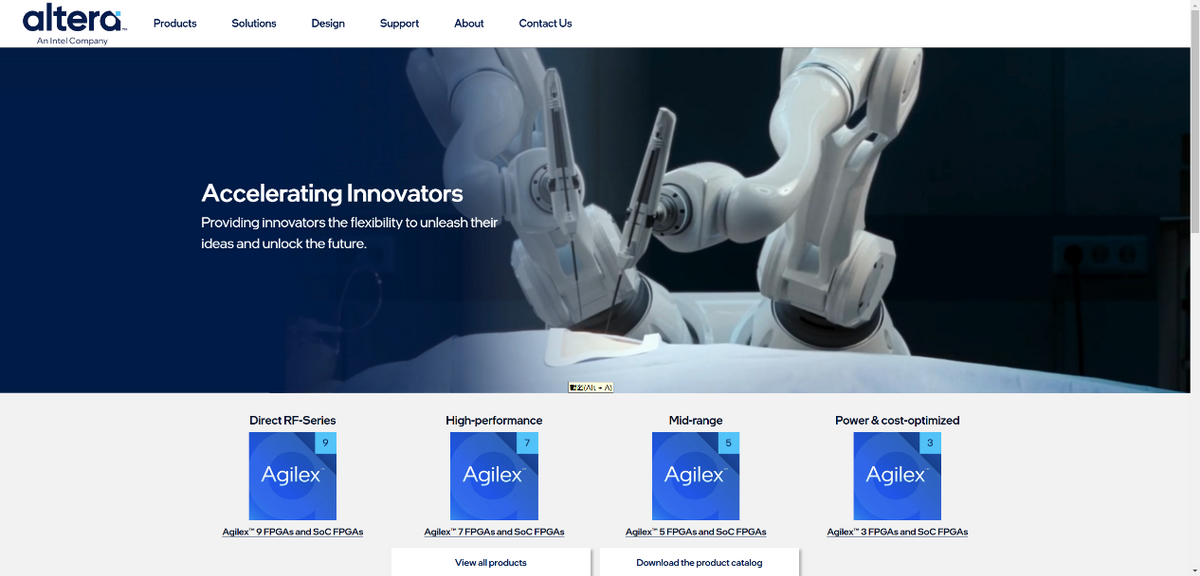Open the Agilex 5 product icon
Viewport: 1200px width, 576px height.
click(695, 475)
